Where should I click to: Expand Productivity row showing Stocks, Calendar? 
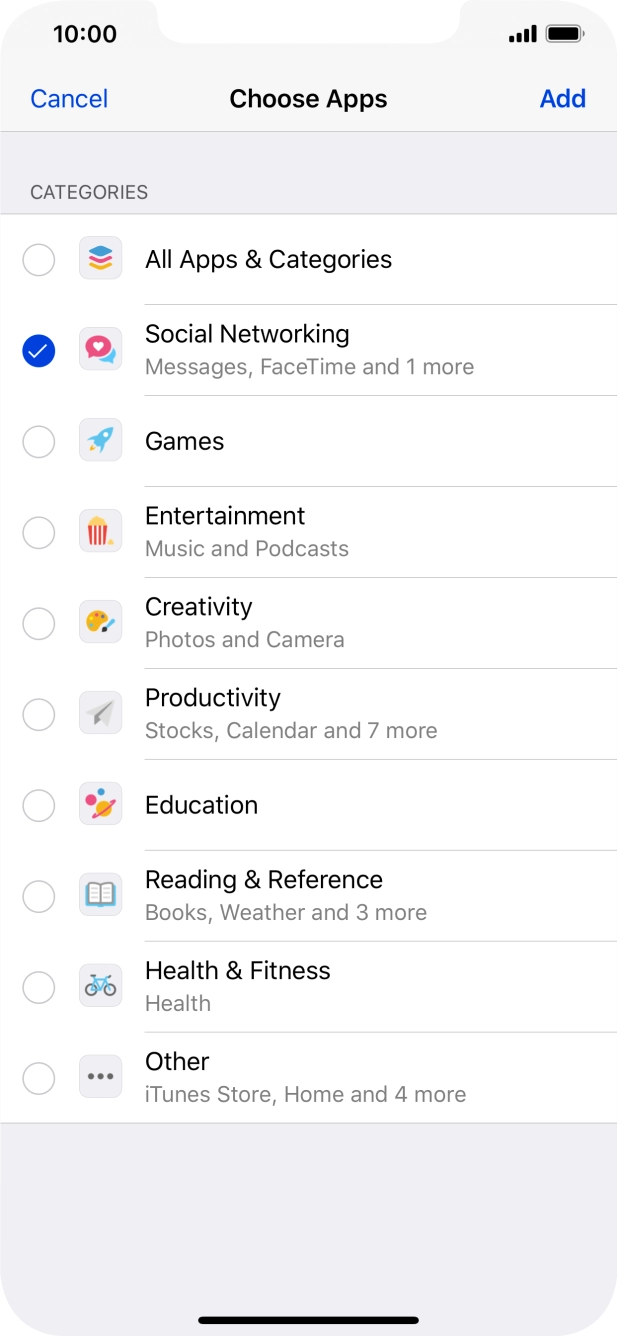[x=291, y=714]
